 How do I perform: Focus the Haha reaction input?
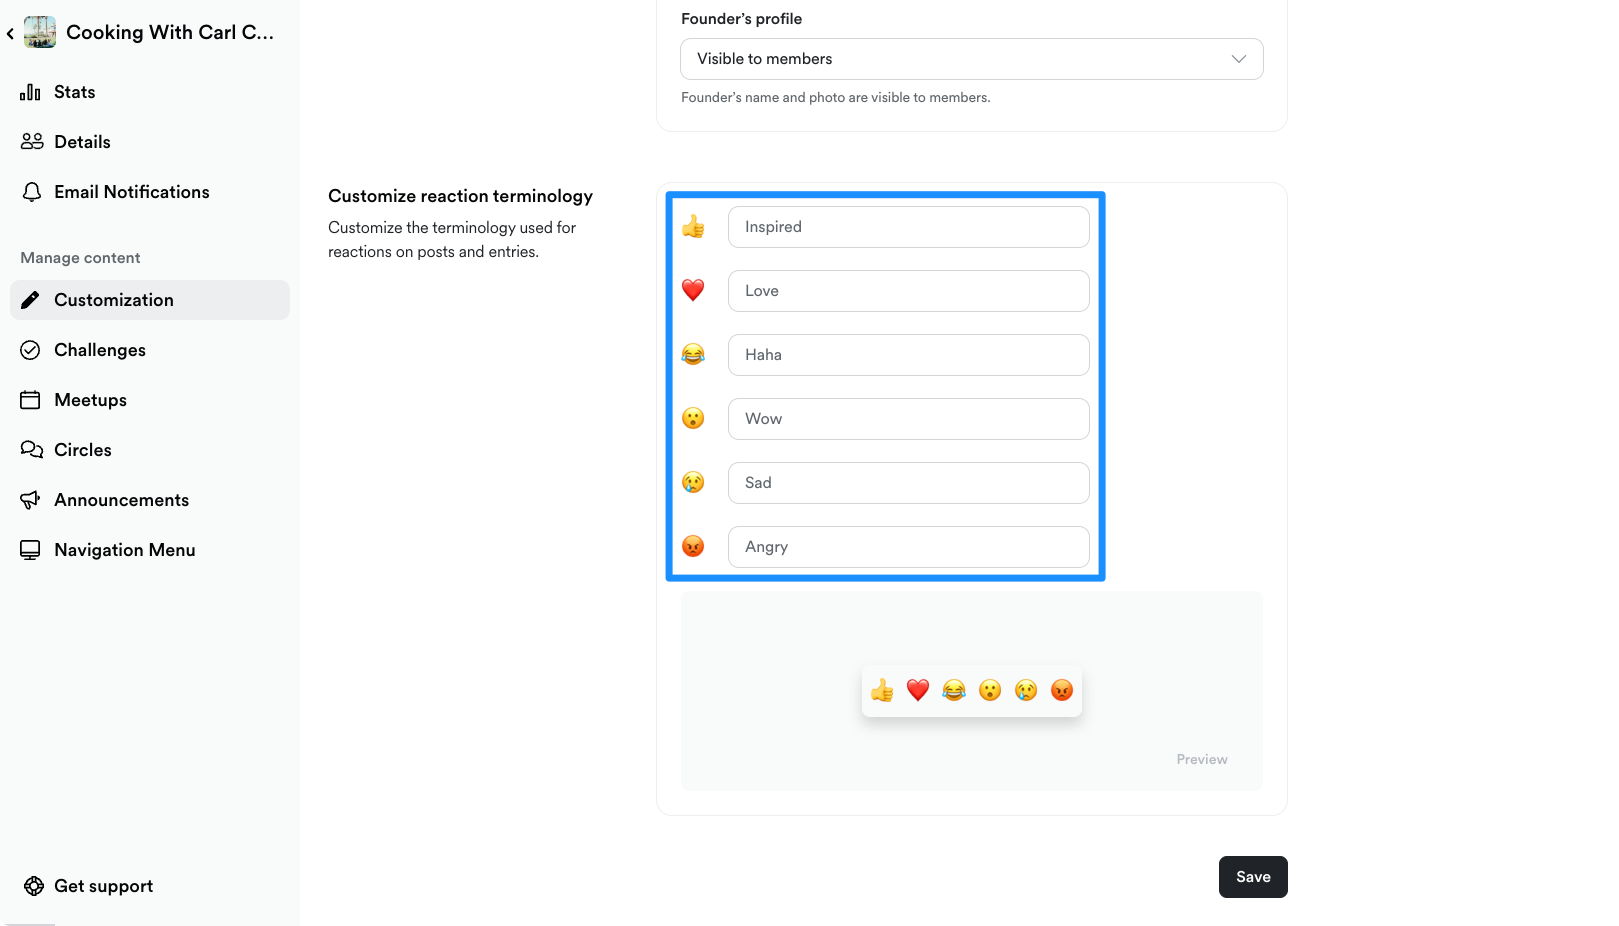(908, 355)
